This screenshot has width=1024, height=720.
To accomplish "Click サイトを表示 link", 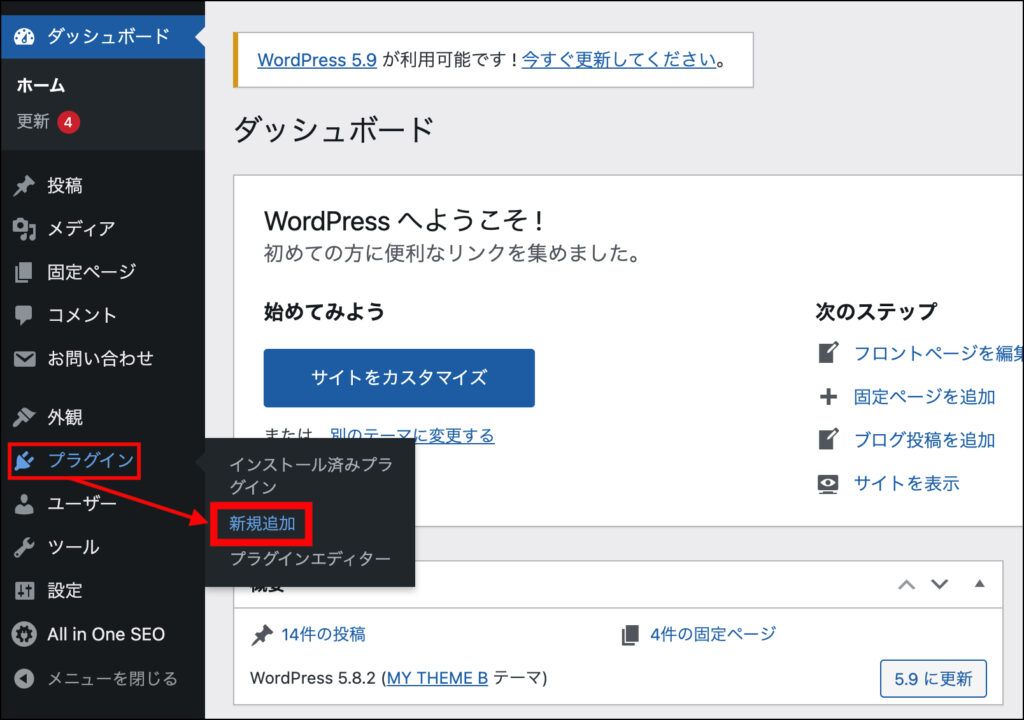I will [x=906, y=483].
